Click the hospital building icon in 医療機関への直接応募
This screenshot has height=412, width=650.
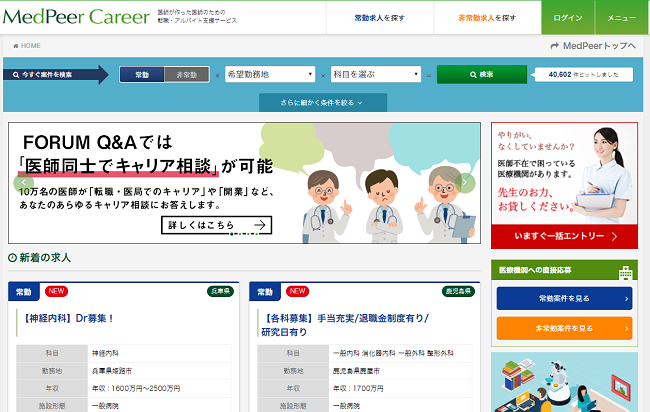coord(626,273)
